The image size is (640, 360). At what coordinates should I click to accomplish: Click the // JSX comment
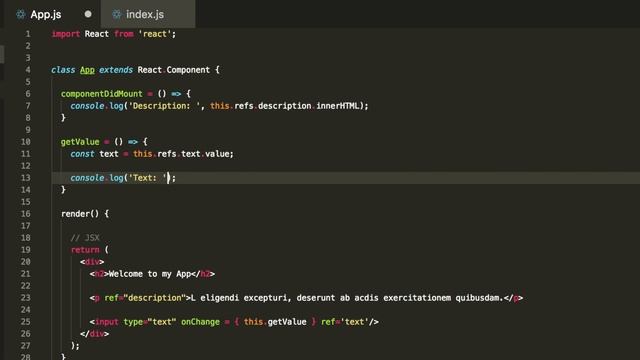(x=85, y=238)
